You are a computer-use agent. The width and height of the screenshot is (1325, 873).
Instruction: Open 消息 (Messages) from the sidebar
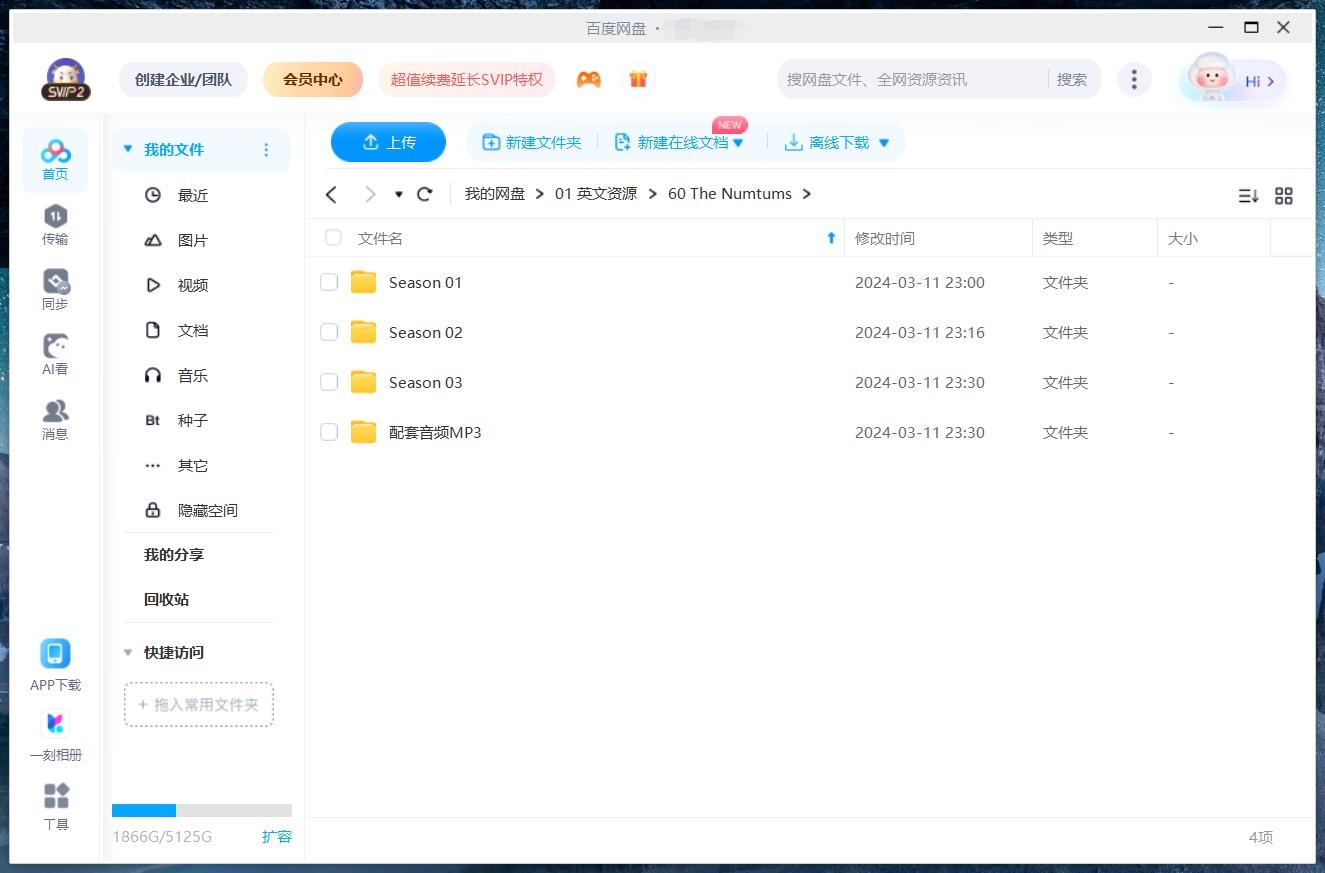coord(55,418)
